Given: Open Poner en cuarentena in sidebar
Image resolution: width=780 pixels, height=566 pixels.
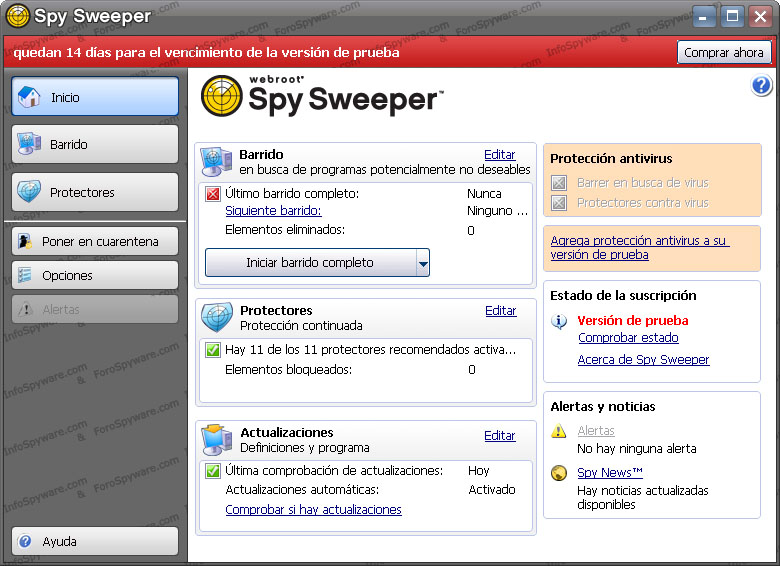Looking at the screenshot, I should click(x=95, y=241).
